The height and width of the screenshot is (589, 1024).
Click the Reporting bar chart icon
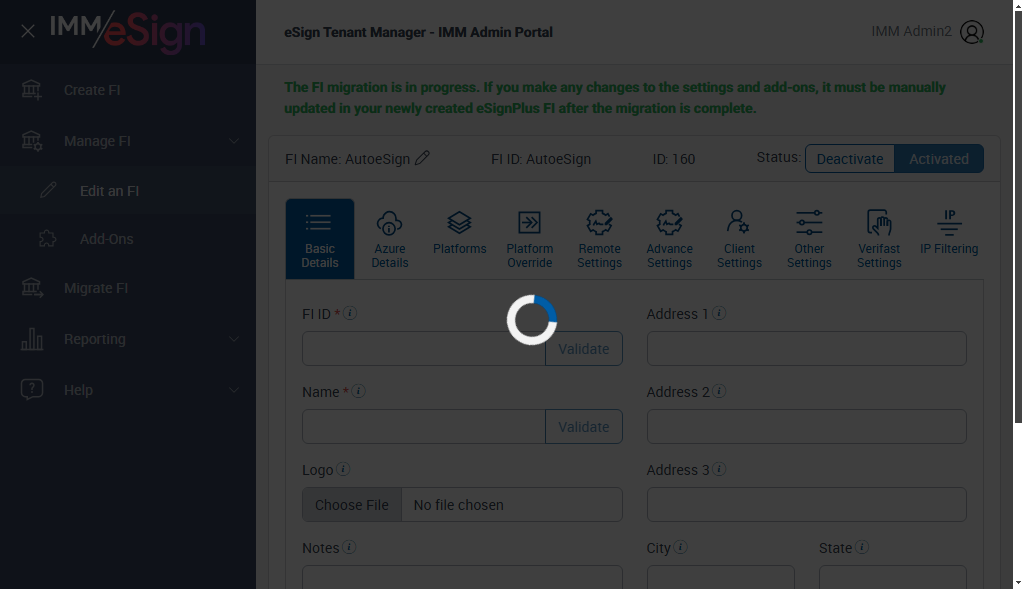tap(31, 339)
